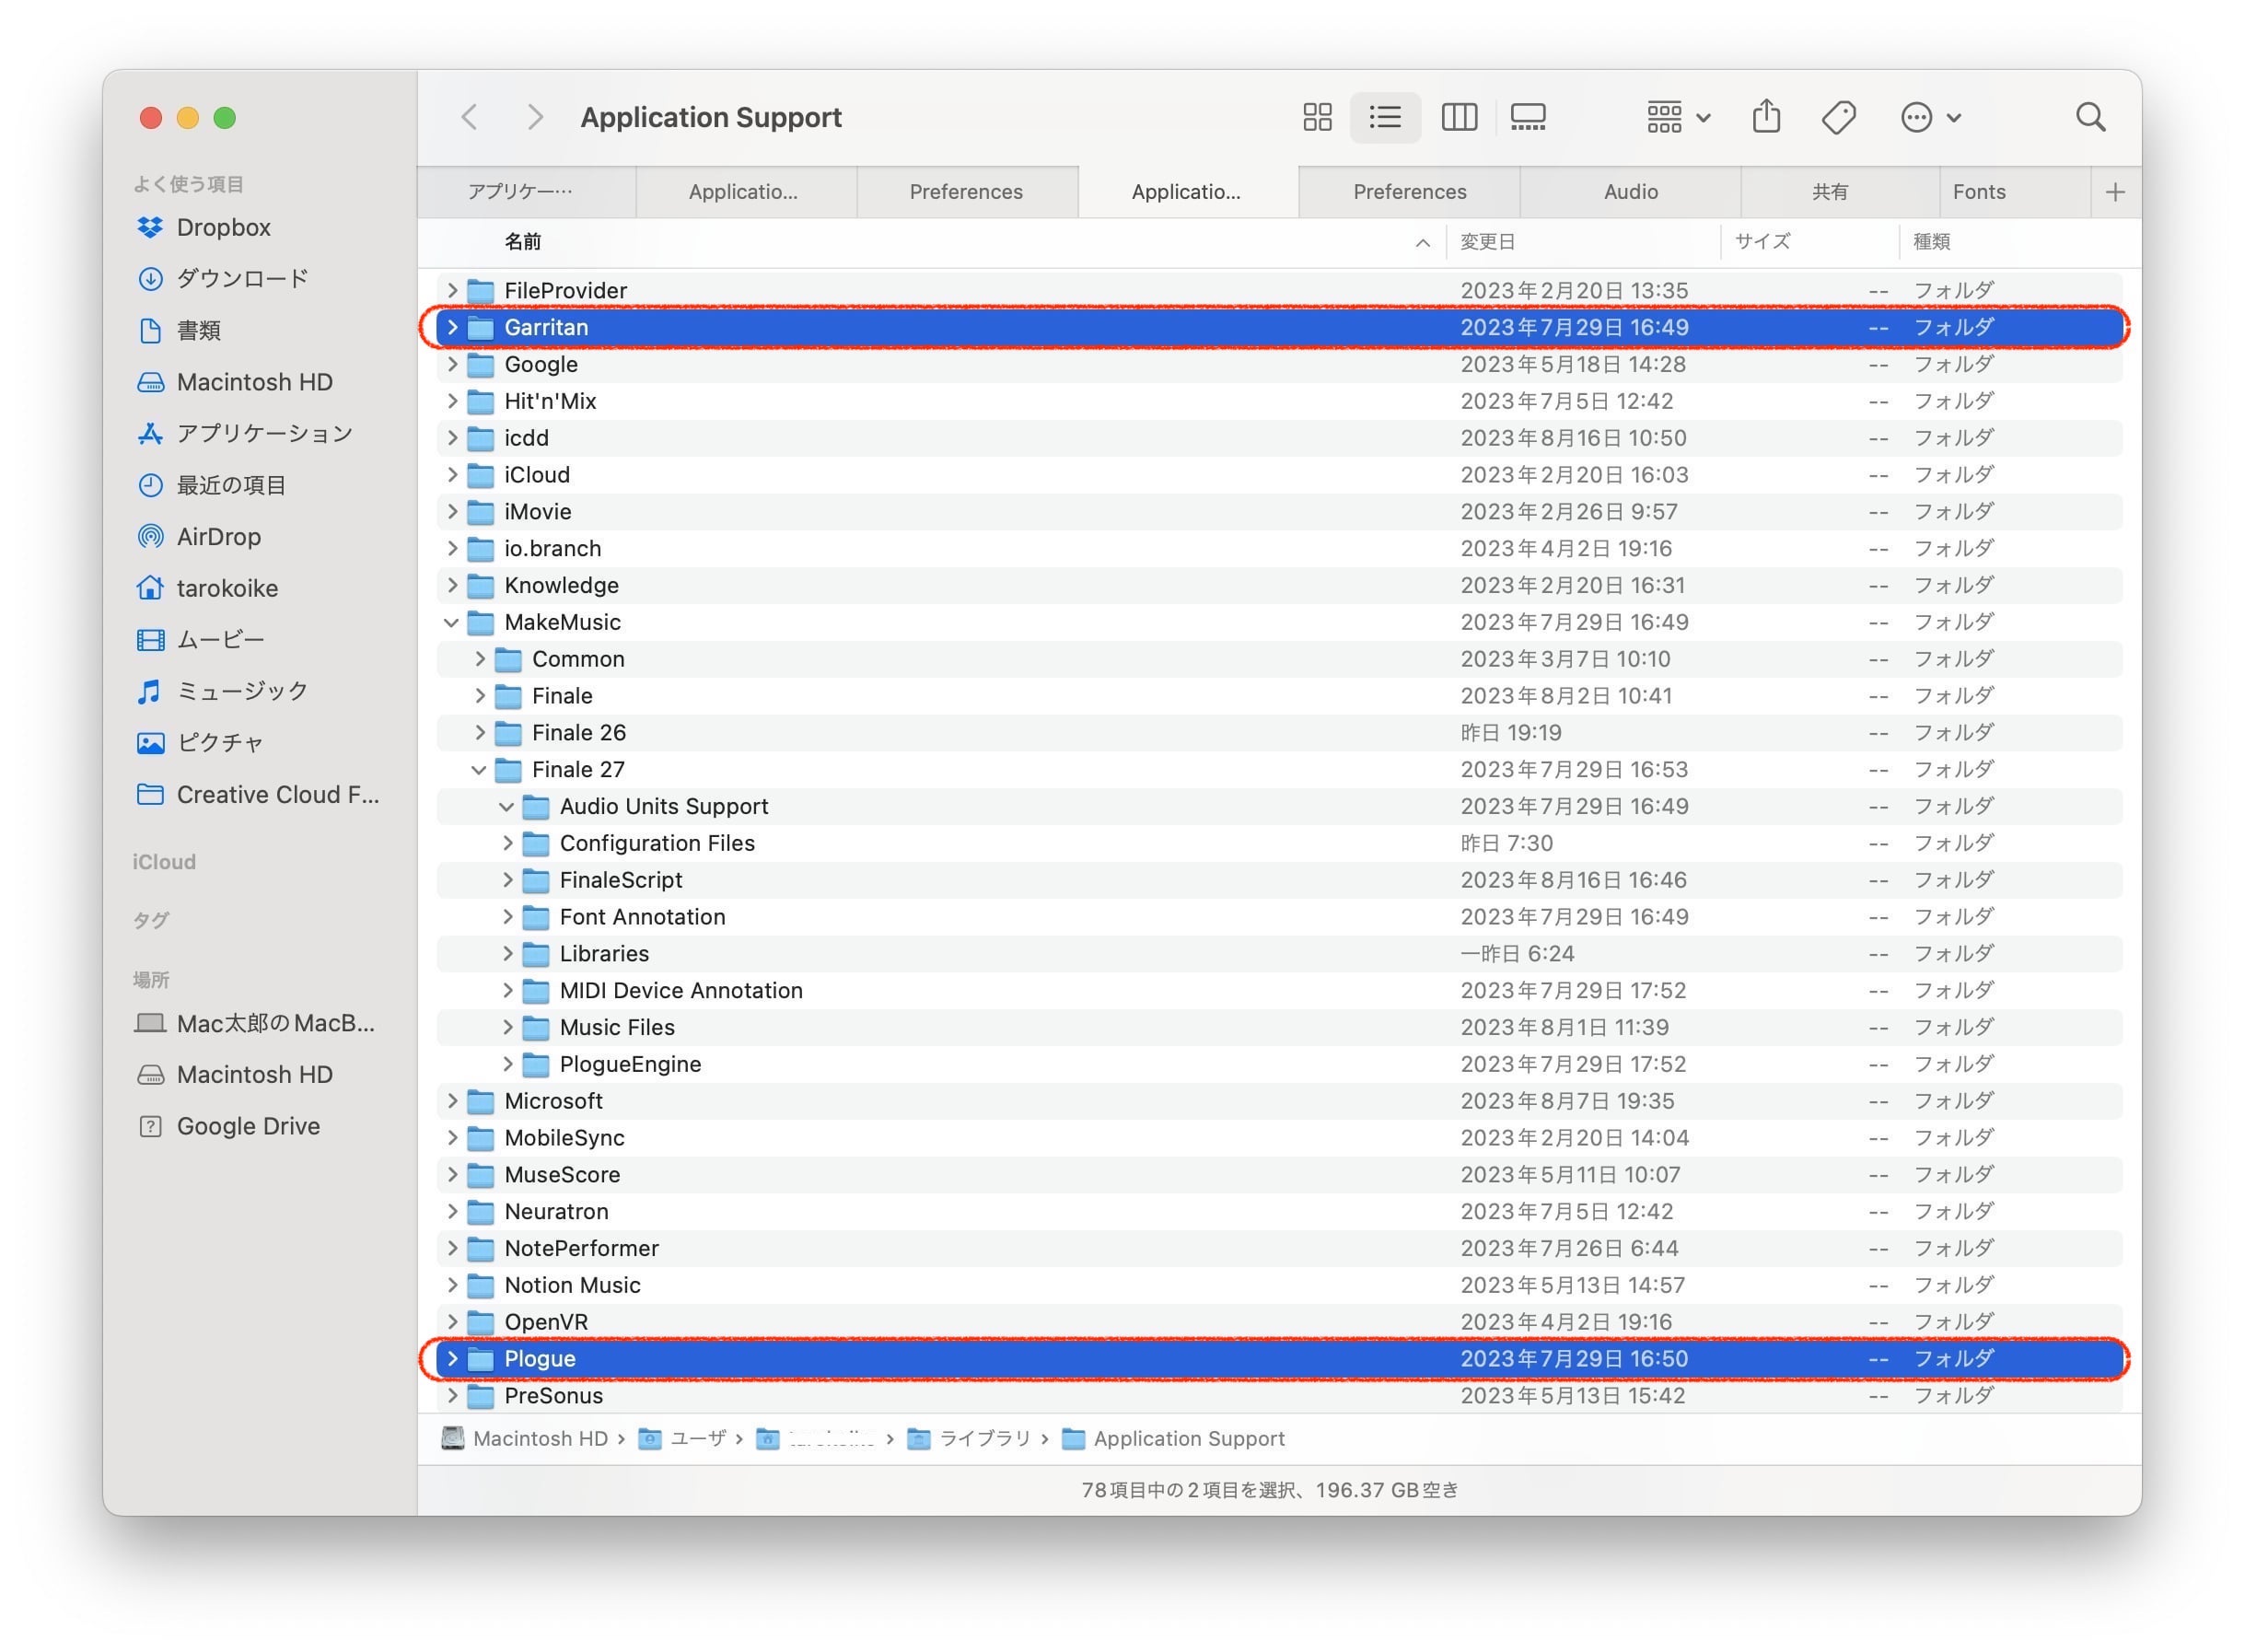
Task: Collapse the MakeMusic folder
Action: click(x=452, y=622)
